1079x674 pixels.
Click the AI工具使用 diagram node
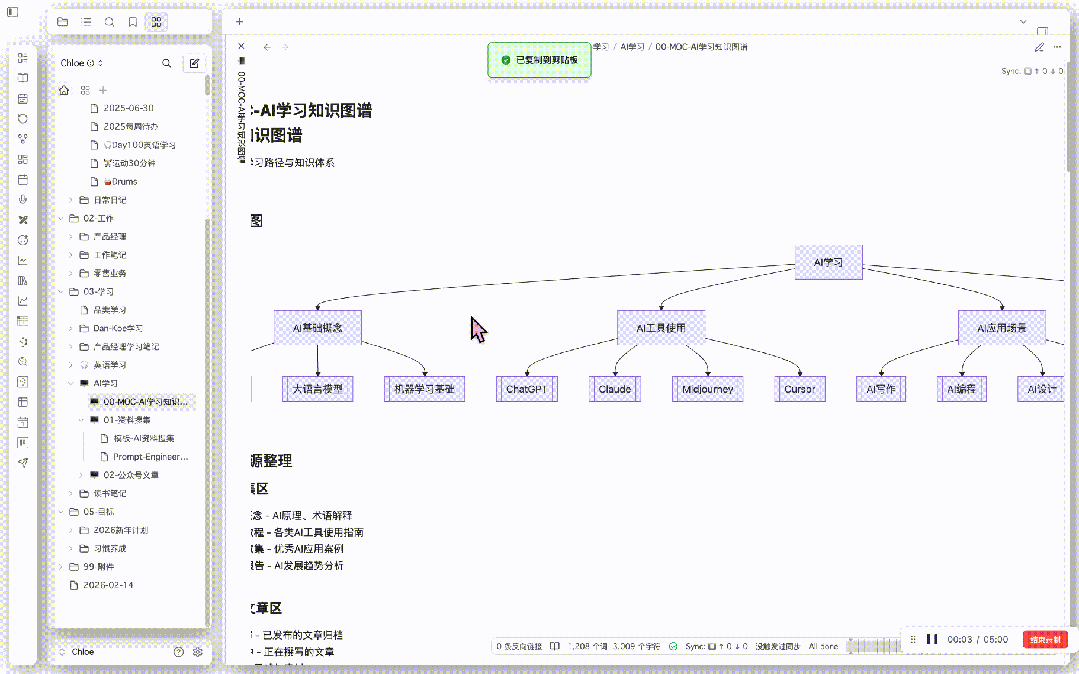[x=661, y=328]
